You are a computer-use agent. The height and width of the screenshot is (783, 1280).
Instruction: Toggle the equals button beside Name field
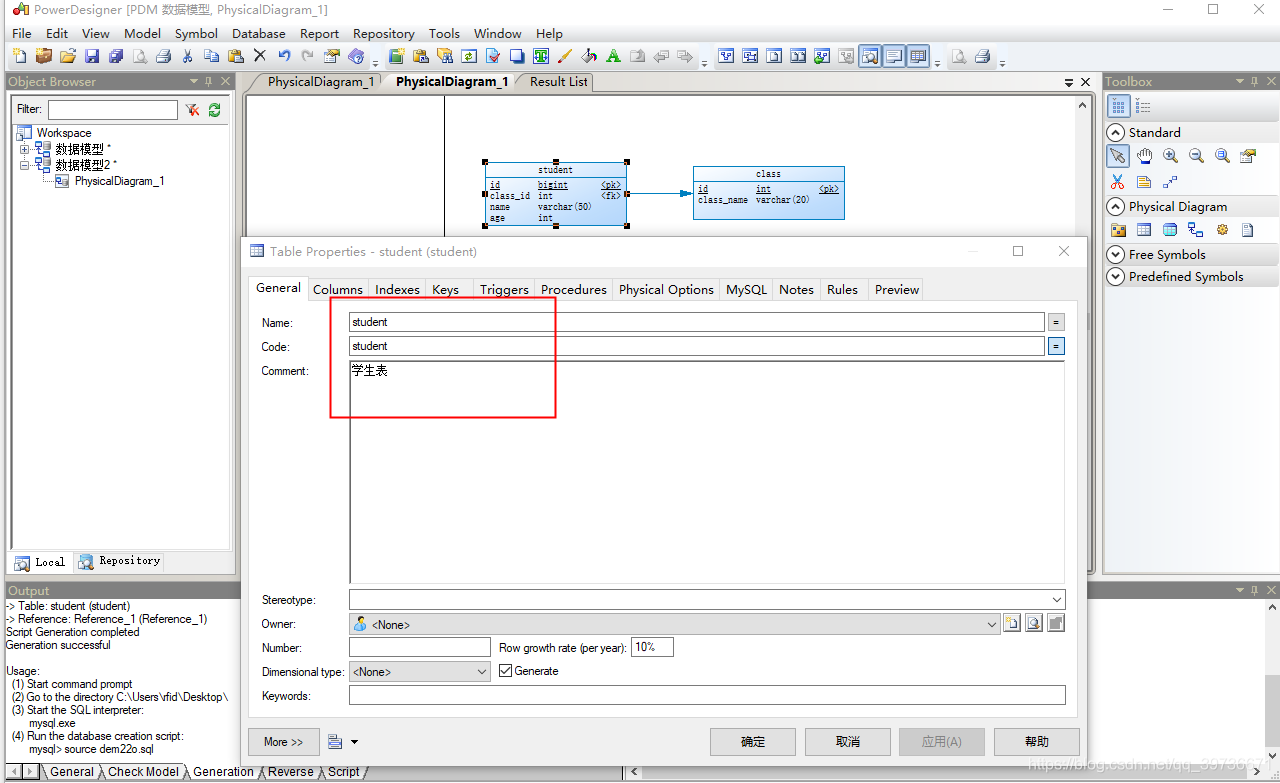point(1056,322)
